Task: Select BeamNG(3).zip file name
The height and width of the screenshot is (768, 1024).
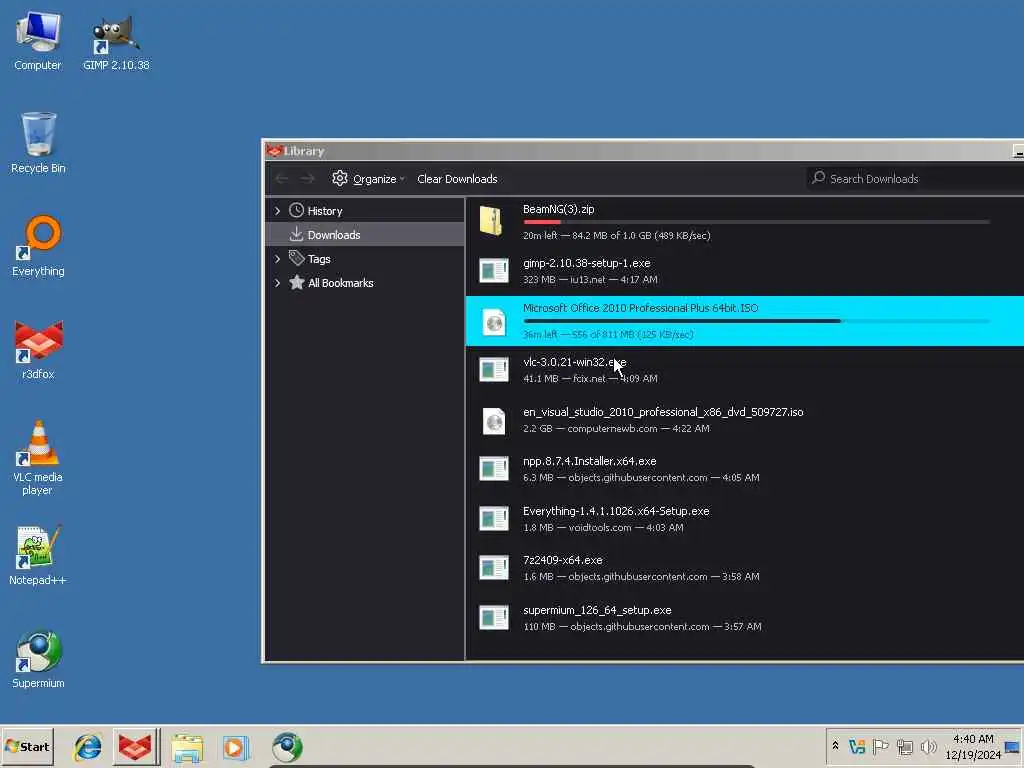Action: coord(558,209)
